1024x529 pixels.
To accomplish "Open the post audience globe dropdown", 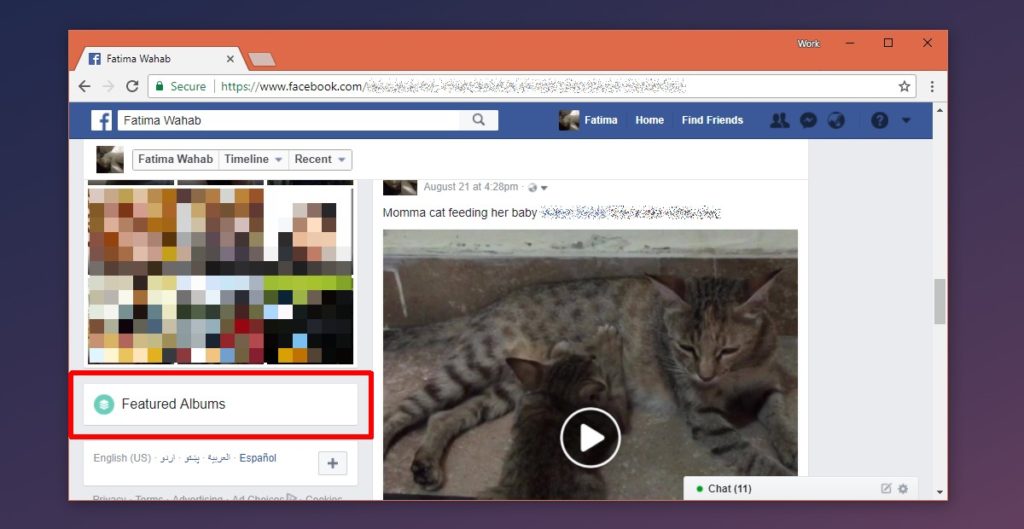I will tap(537, 188).
